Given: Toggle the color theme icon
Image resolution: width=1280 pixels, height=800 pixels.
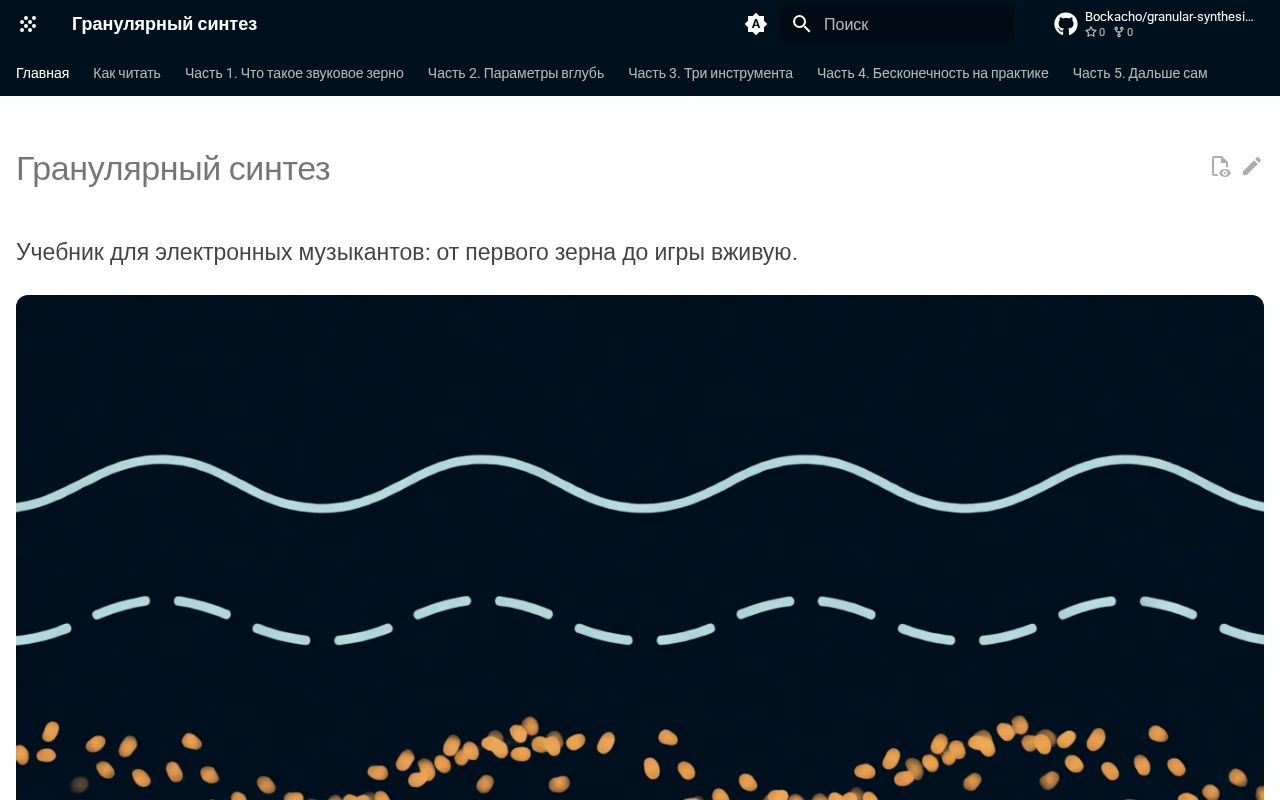Looking at the screenshot, I should tap(756, 24).
